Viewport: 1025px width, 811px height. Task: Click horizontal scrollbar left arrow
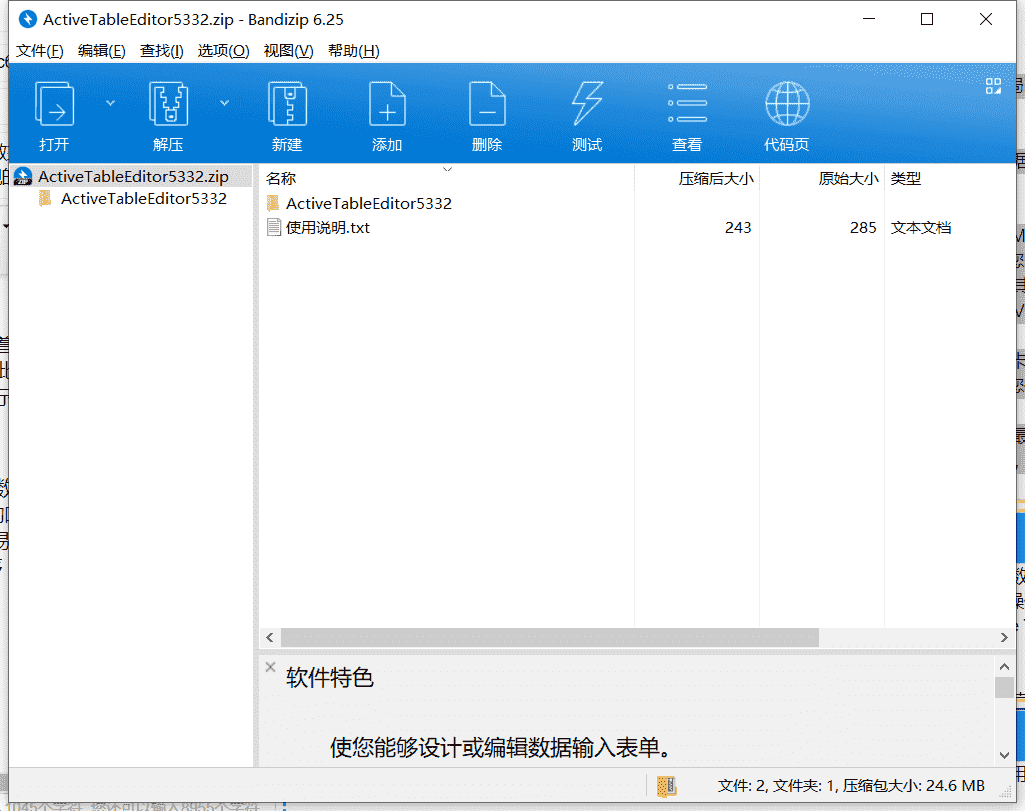pos(270,637)
